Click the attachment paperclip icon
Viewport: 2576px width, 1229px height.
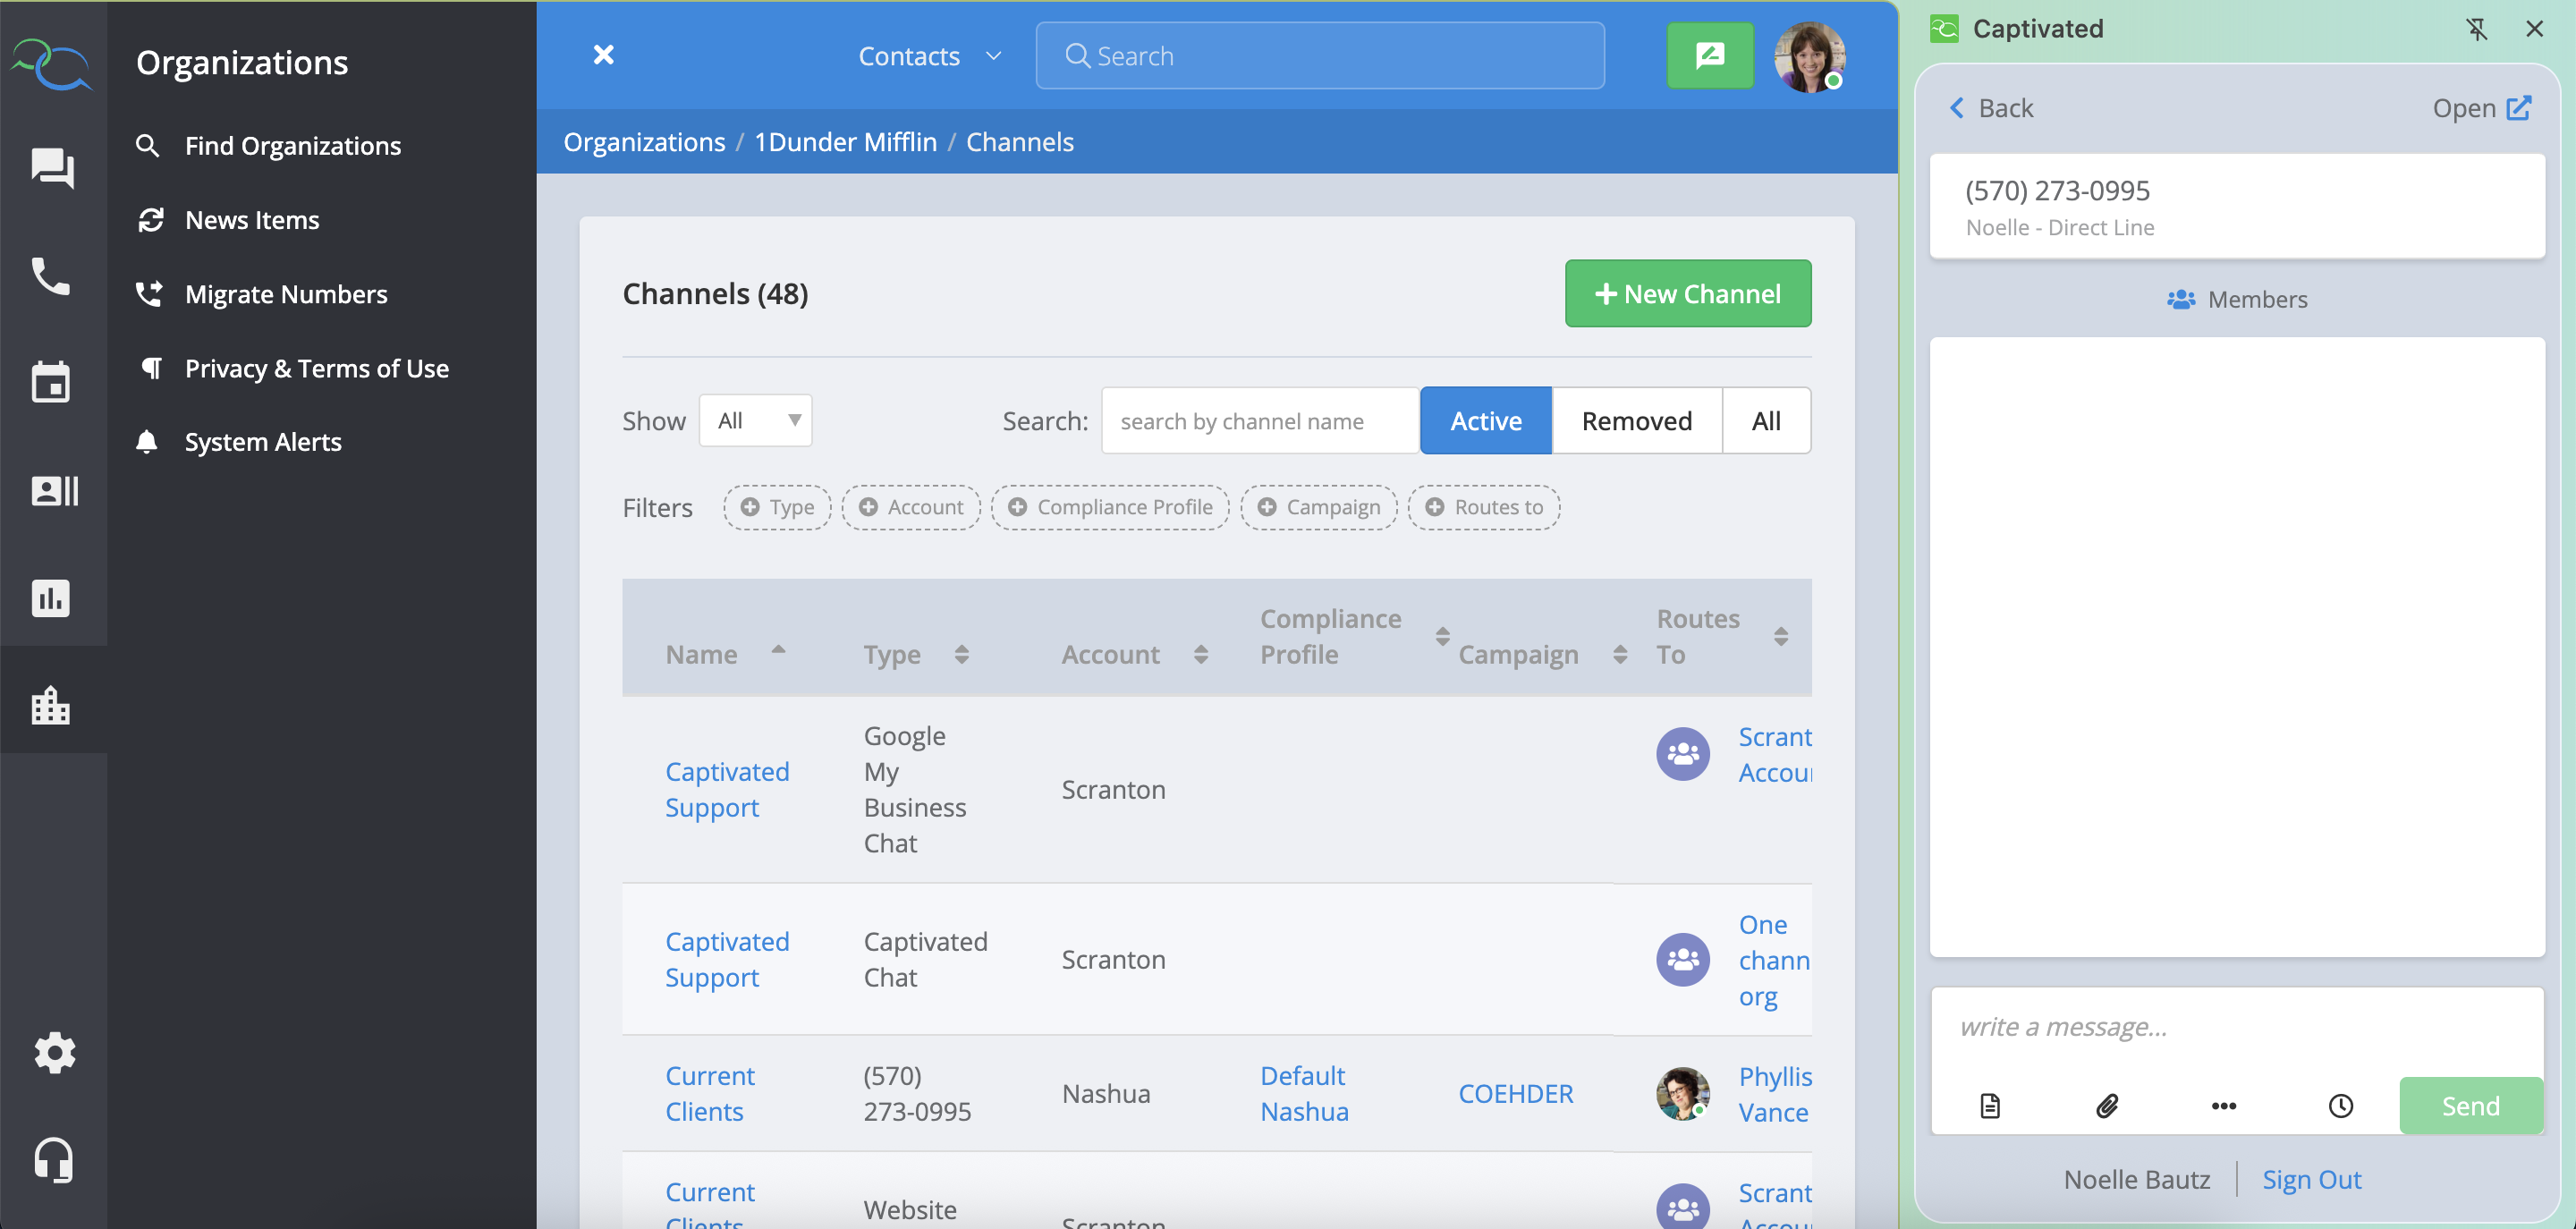pyautogui.click(x=2107, y=1105)
